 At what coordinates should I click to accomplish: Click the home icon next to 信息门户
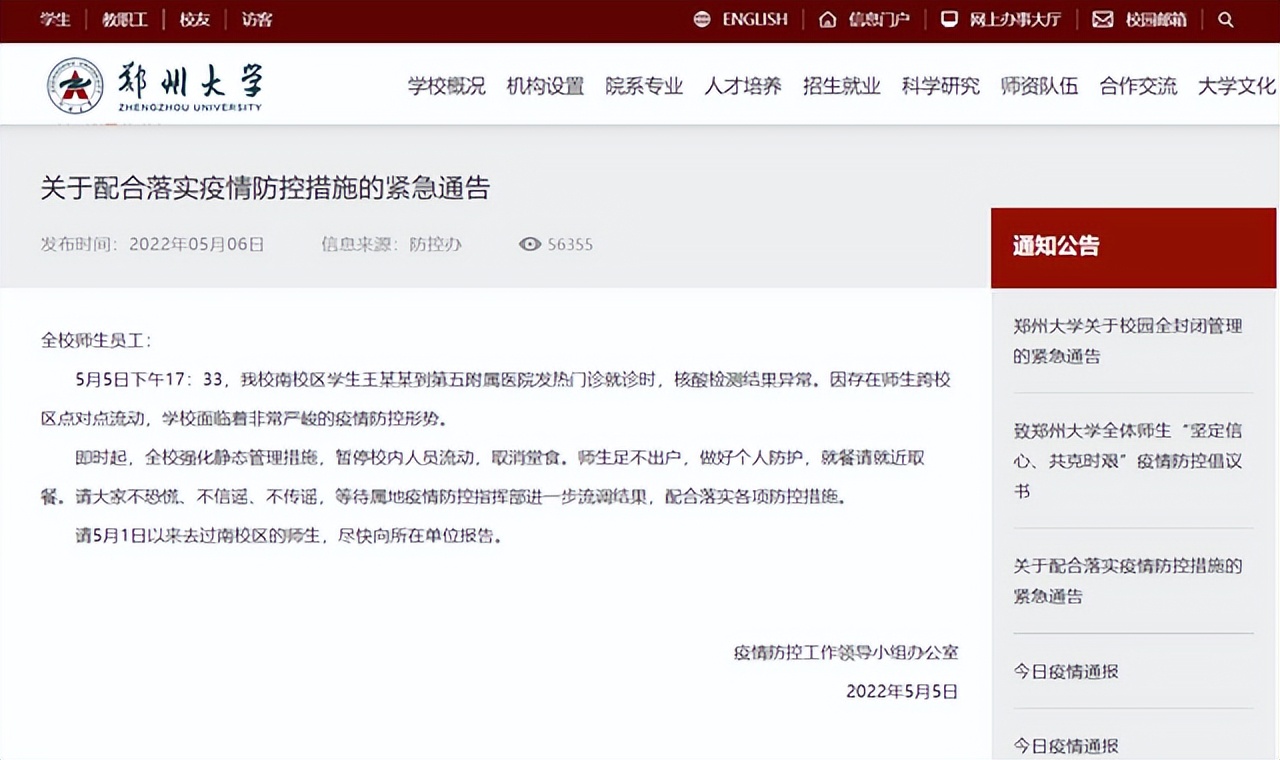tap(826, 19)
